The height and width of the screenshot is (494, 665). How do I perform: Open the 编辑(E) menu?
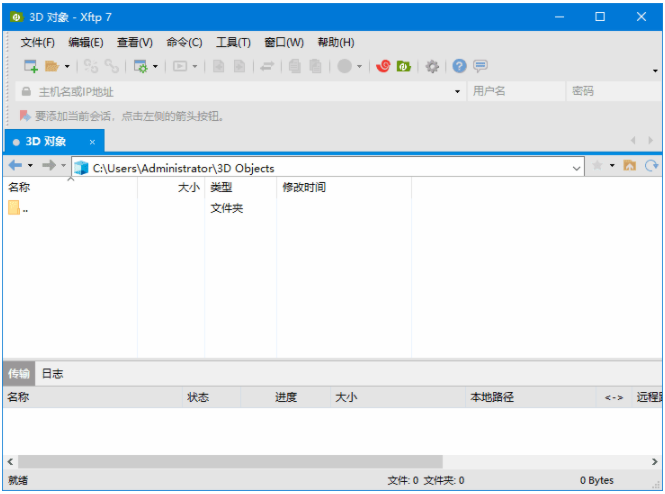86,42
